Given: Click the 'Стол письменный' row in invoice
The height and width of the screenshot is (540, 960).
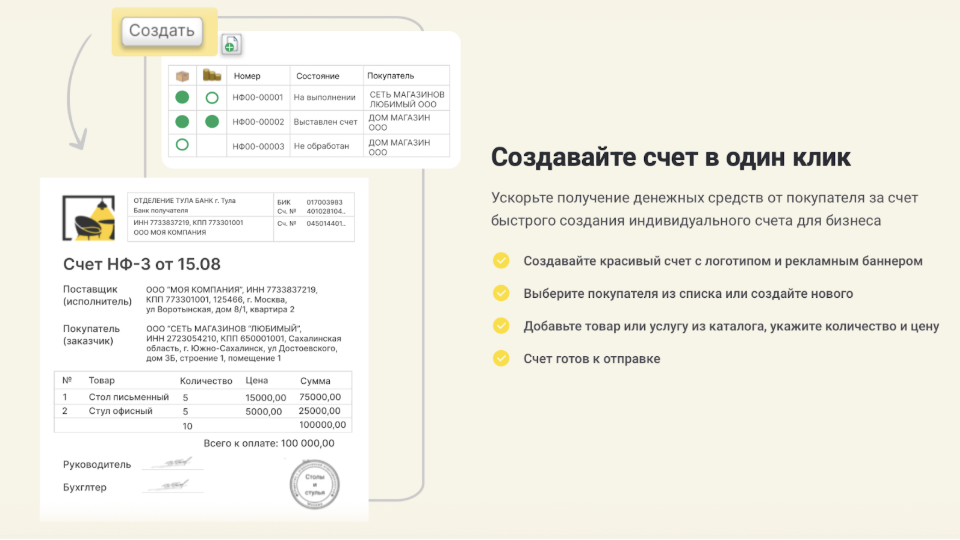Looking at the screenshot, I should pos(120,396).
